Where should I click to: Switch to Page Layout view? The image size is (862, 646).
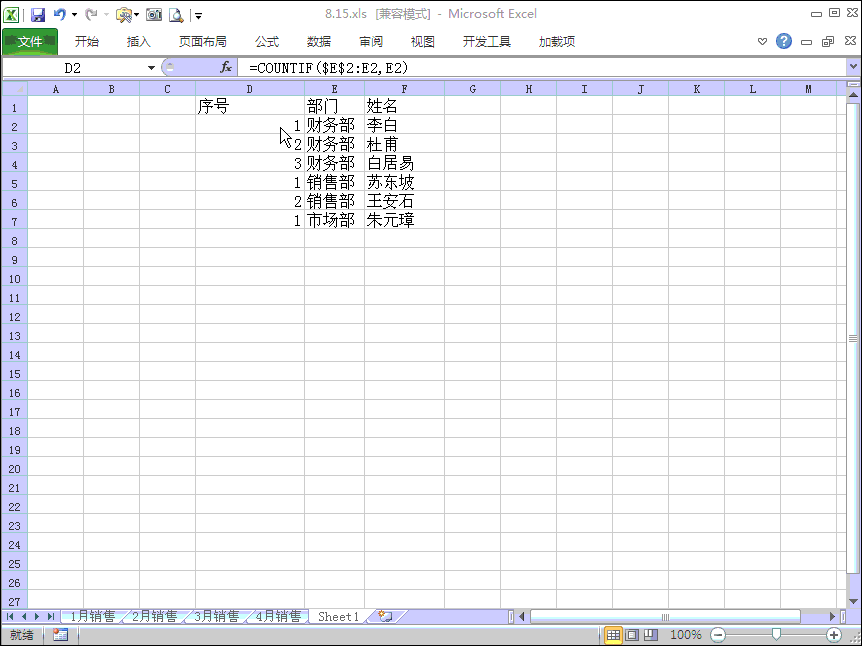tap(632, 635)
